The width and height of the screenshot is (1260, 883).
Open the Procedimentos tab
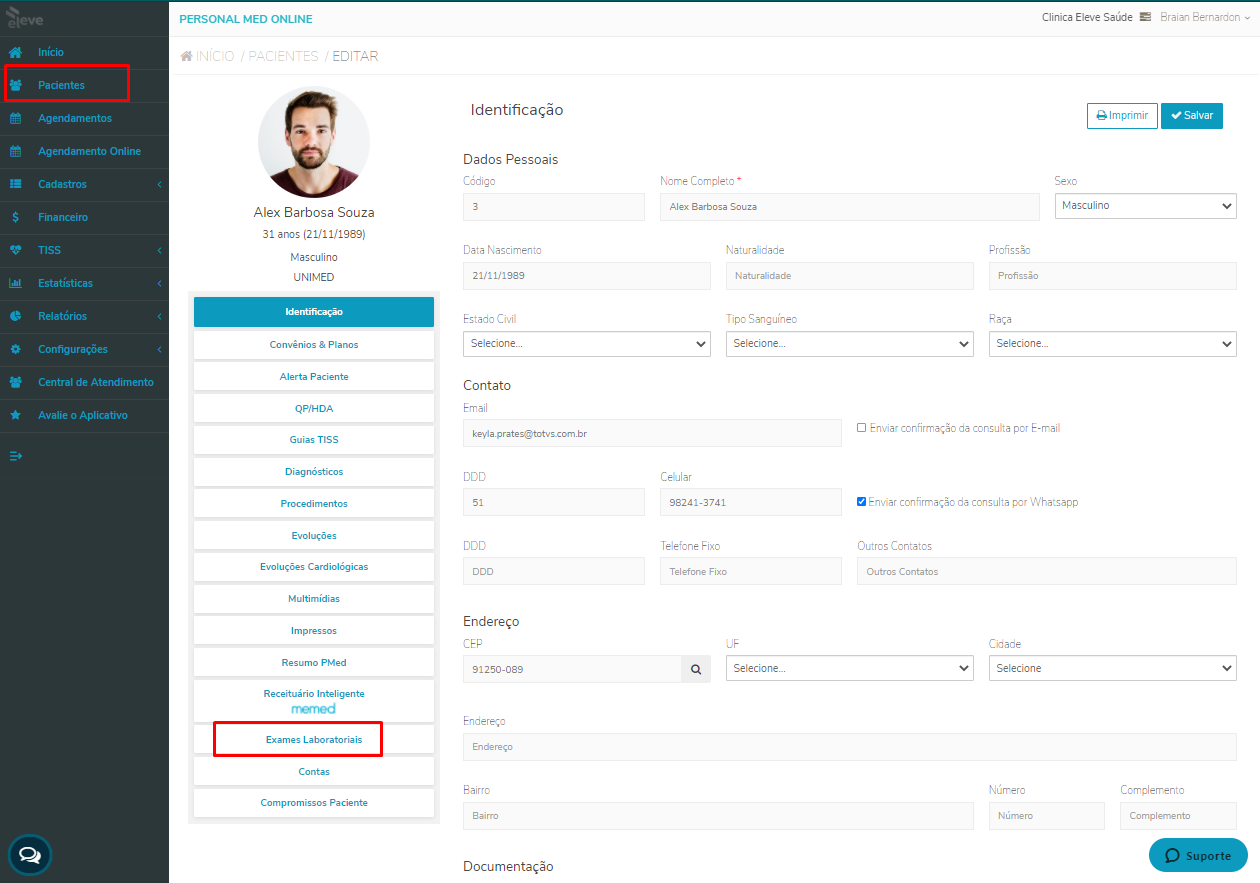click(x=314, y=503)
